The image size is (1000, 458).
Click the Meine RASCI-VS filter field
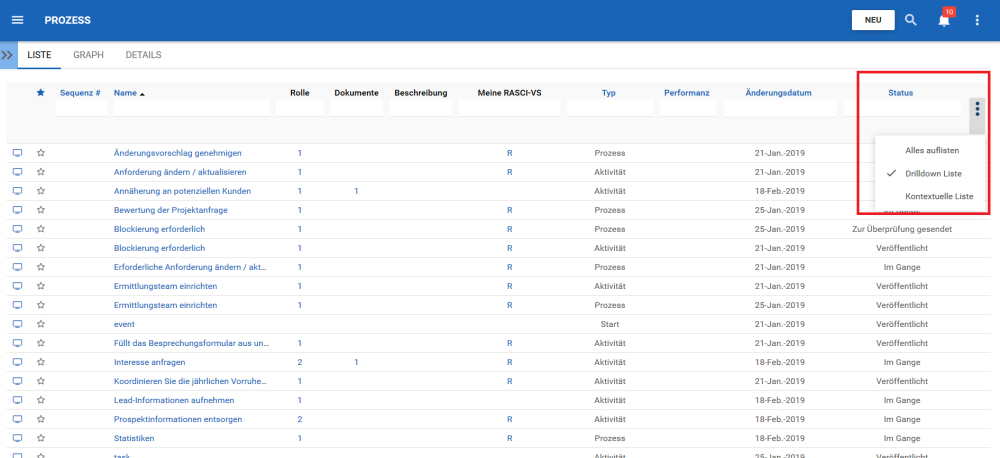pos(510,108)
